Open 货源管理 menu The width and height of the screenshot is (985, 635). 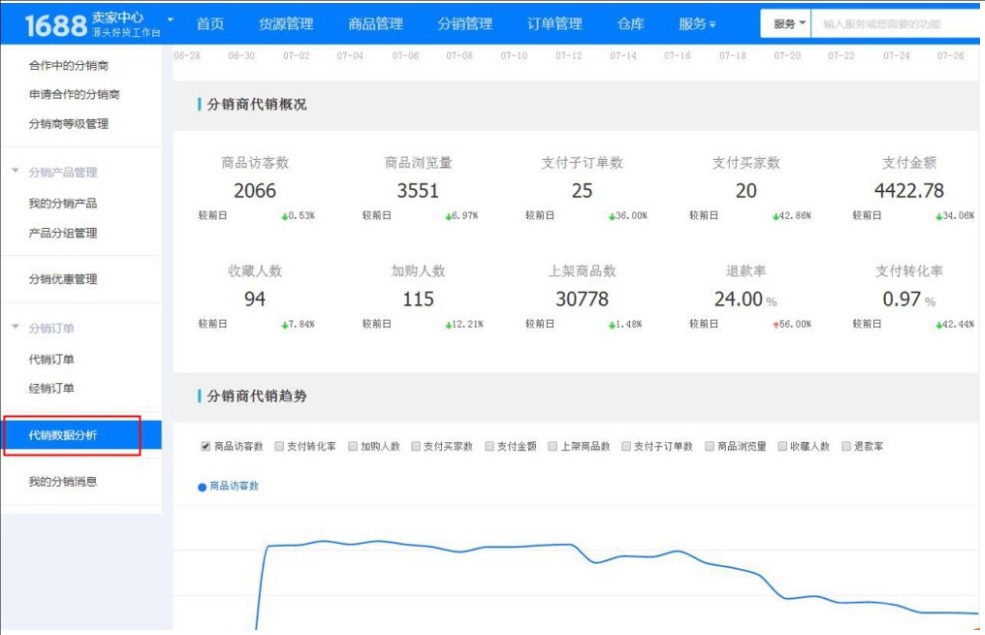pos(286,24)
